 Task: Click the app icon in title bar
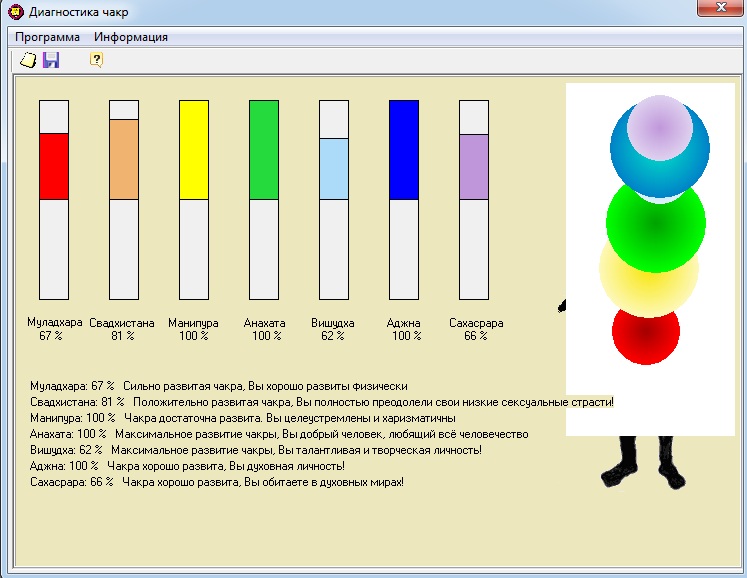(x=16, y=11)
